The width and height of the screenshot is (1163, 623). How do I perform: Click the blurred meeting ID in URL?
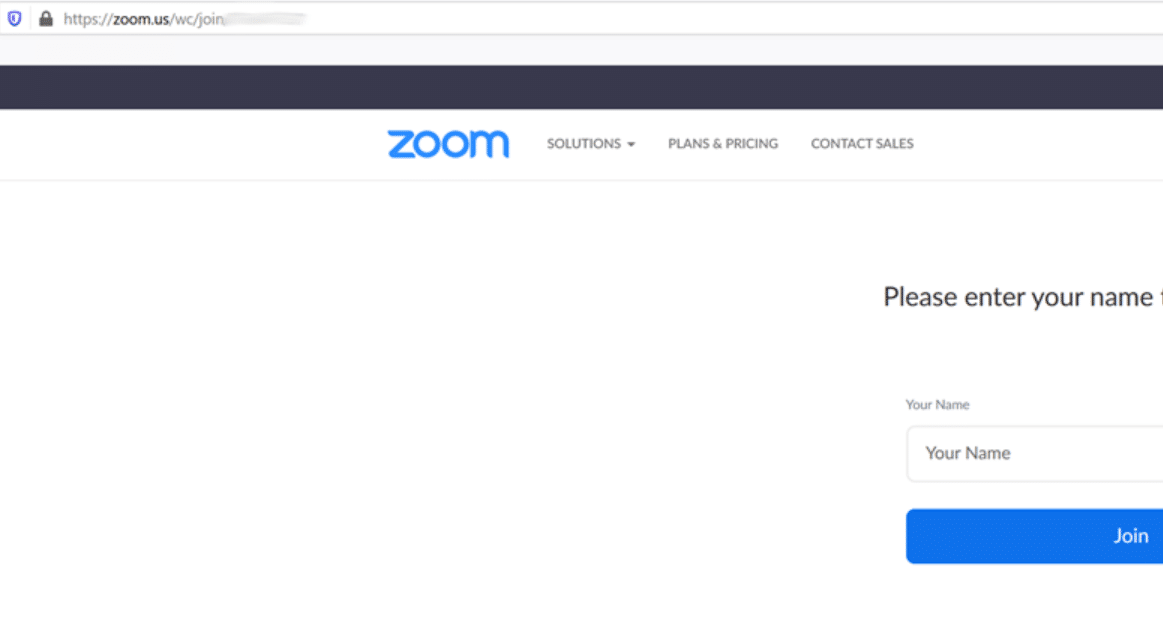[265, 19]
